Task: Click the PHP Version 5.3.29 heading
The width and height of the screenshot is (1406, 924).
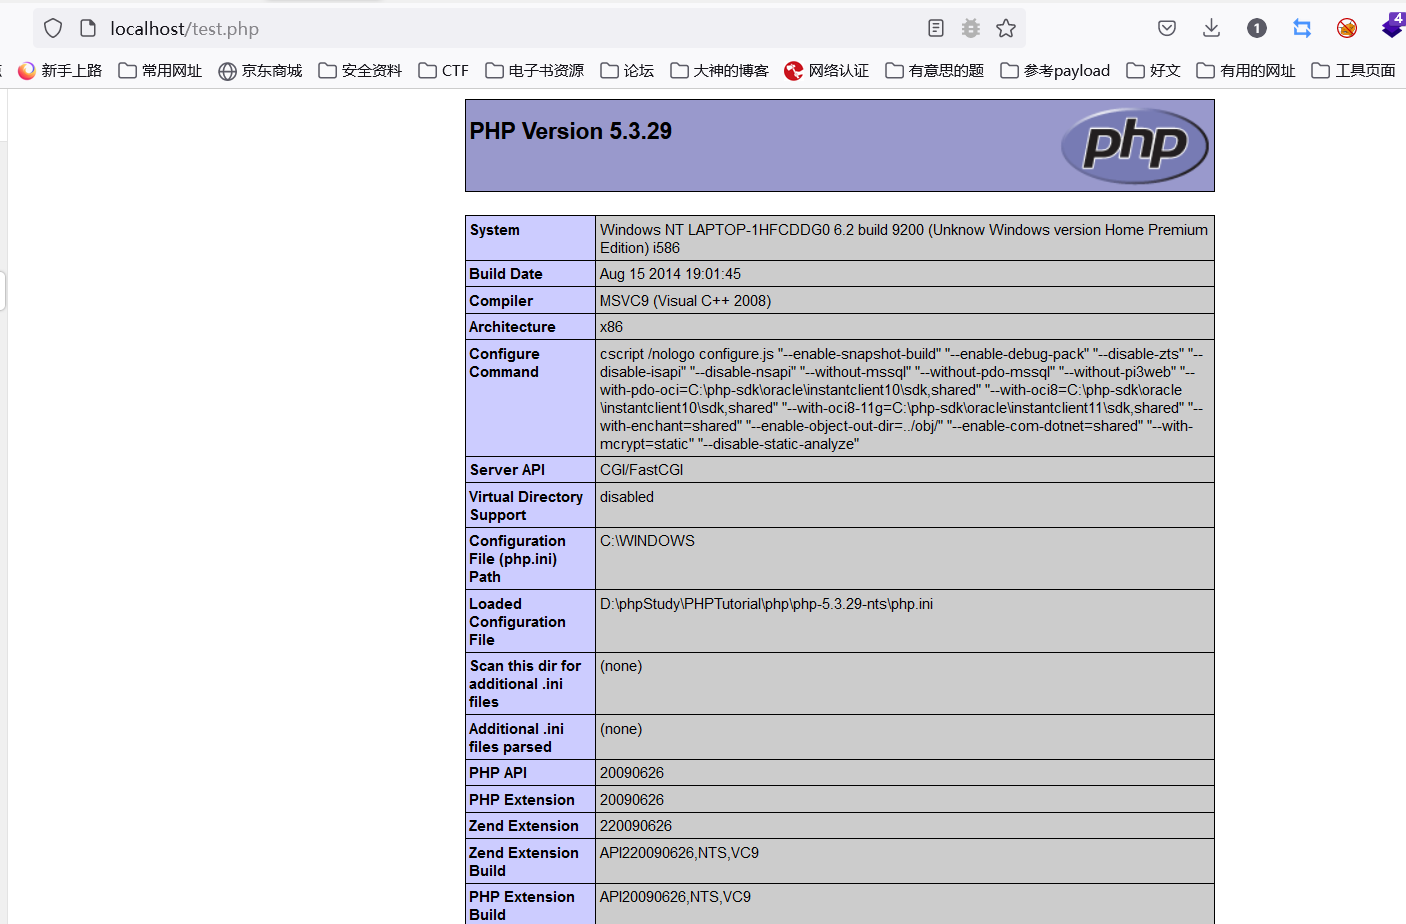Action: pos(571,131)
